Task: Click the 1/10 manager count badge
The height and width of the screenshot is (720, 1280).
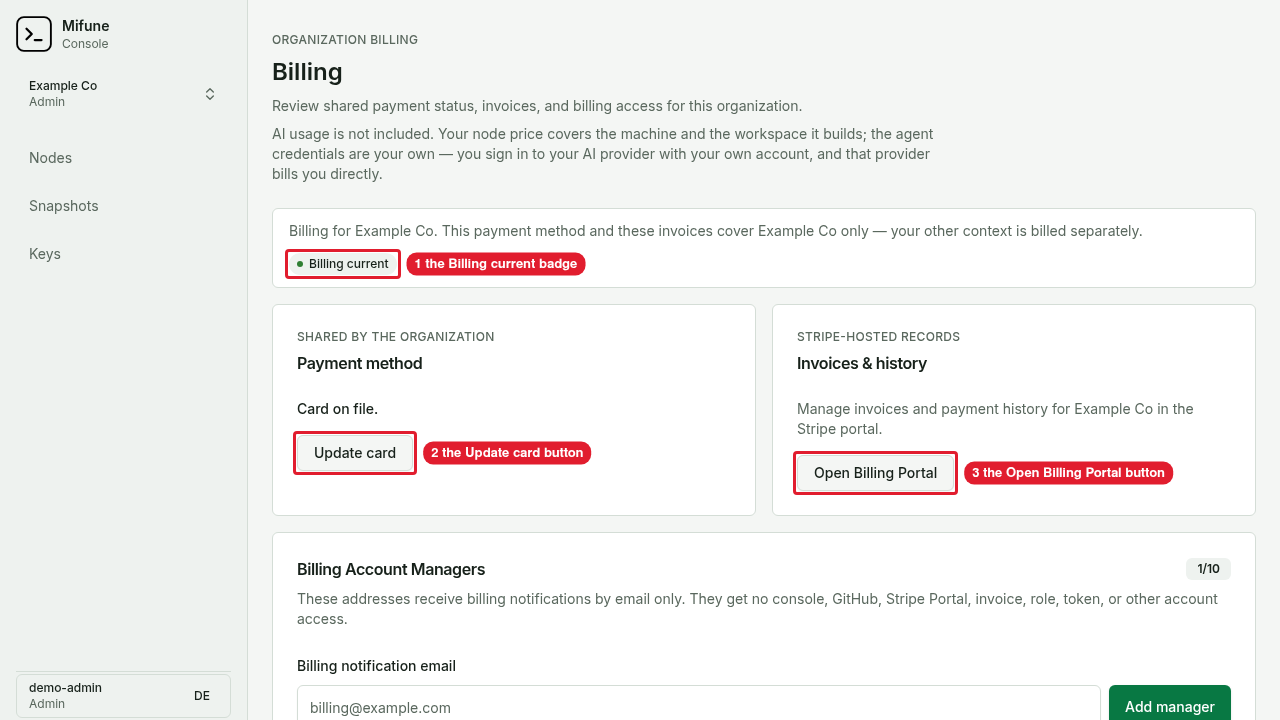Action: pyautogui.click(x=1208, y=569)
